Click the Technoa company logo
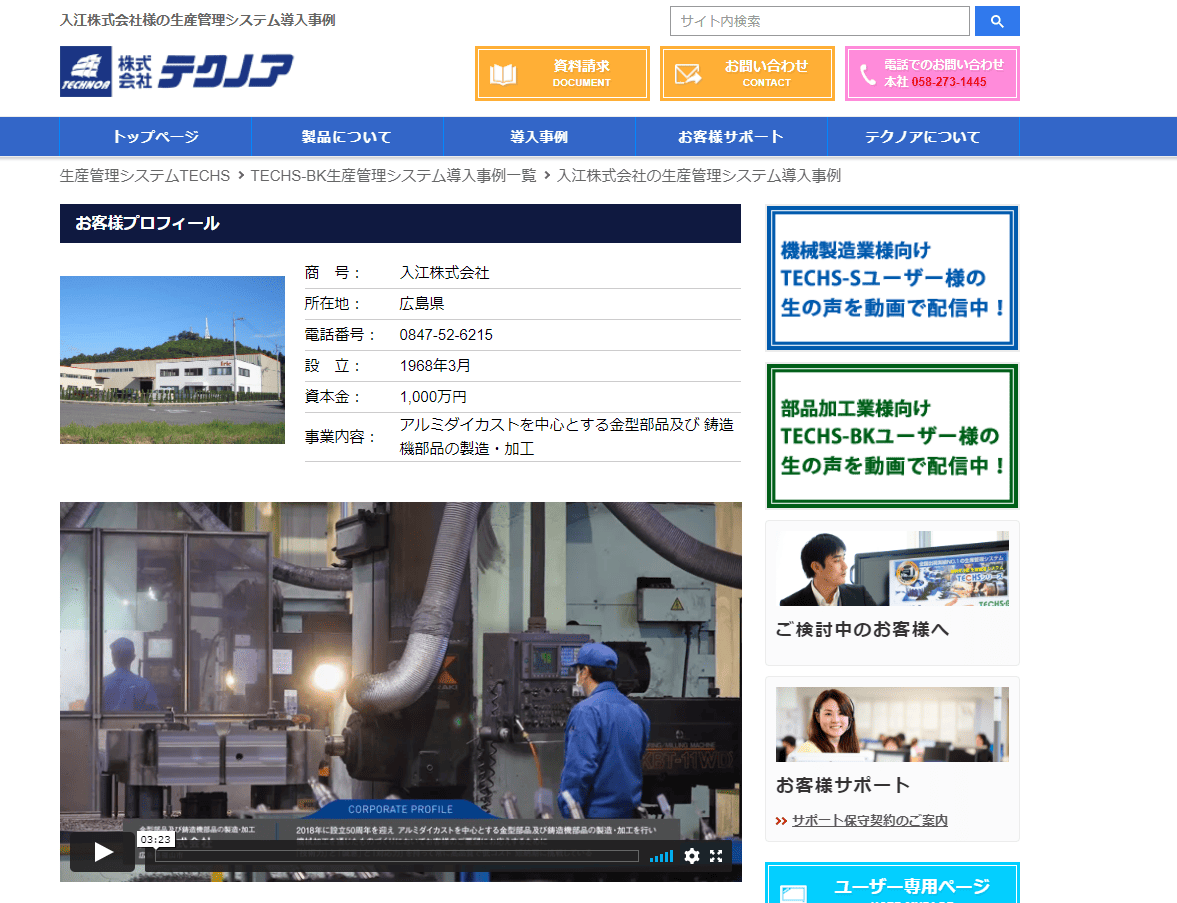Viewport: 1177px width, 903px height. 176,72
